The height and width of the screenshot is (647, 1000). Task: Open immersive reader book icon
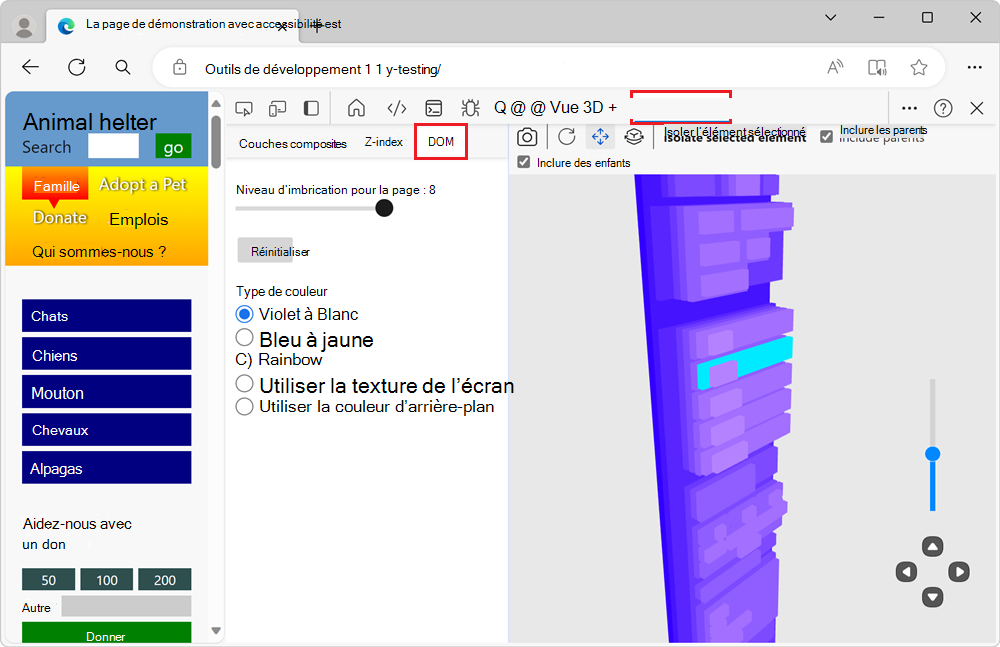click(x=877, y=67)
